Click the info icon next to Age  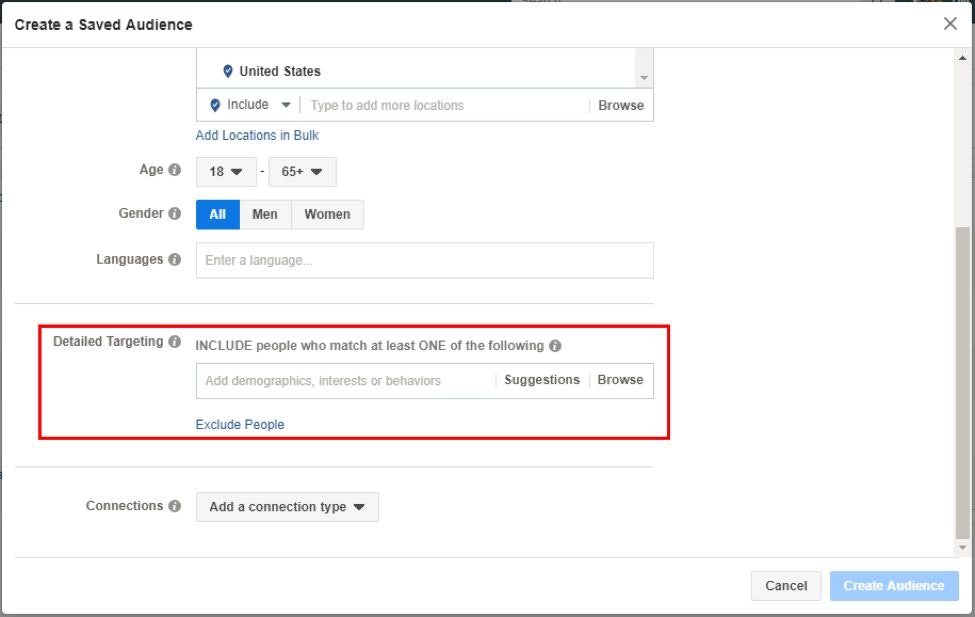(175, 170)
